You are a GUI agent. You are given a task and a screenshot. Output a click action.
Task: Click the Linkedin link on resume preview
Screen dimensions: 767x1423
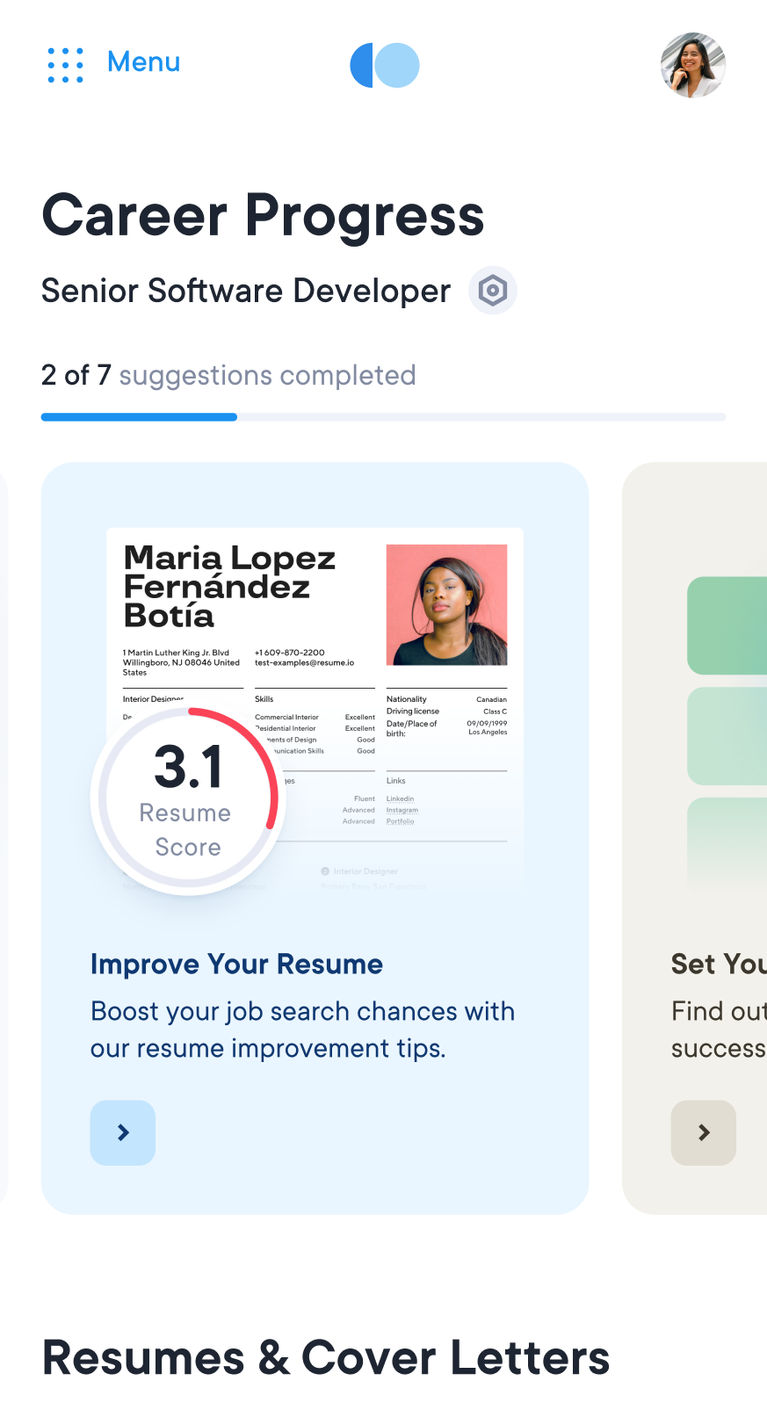click(400, 799)
